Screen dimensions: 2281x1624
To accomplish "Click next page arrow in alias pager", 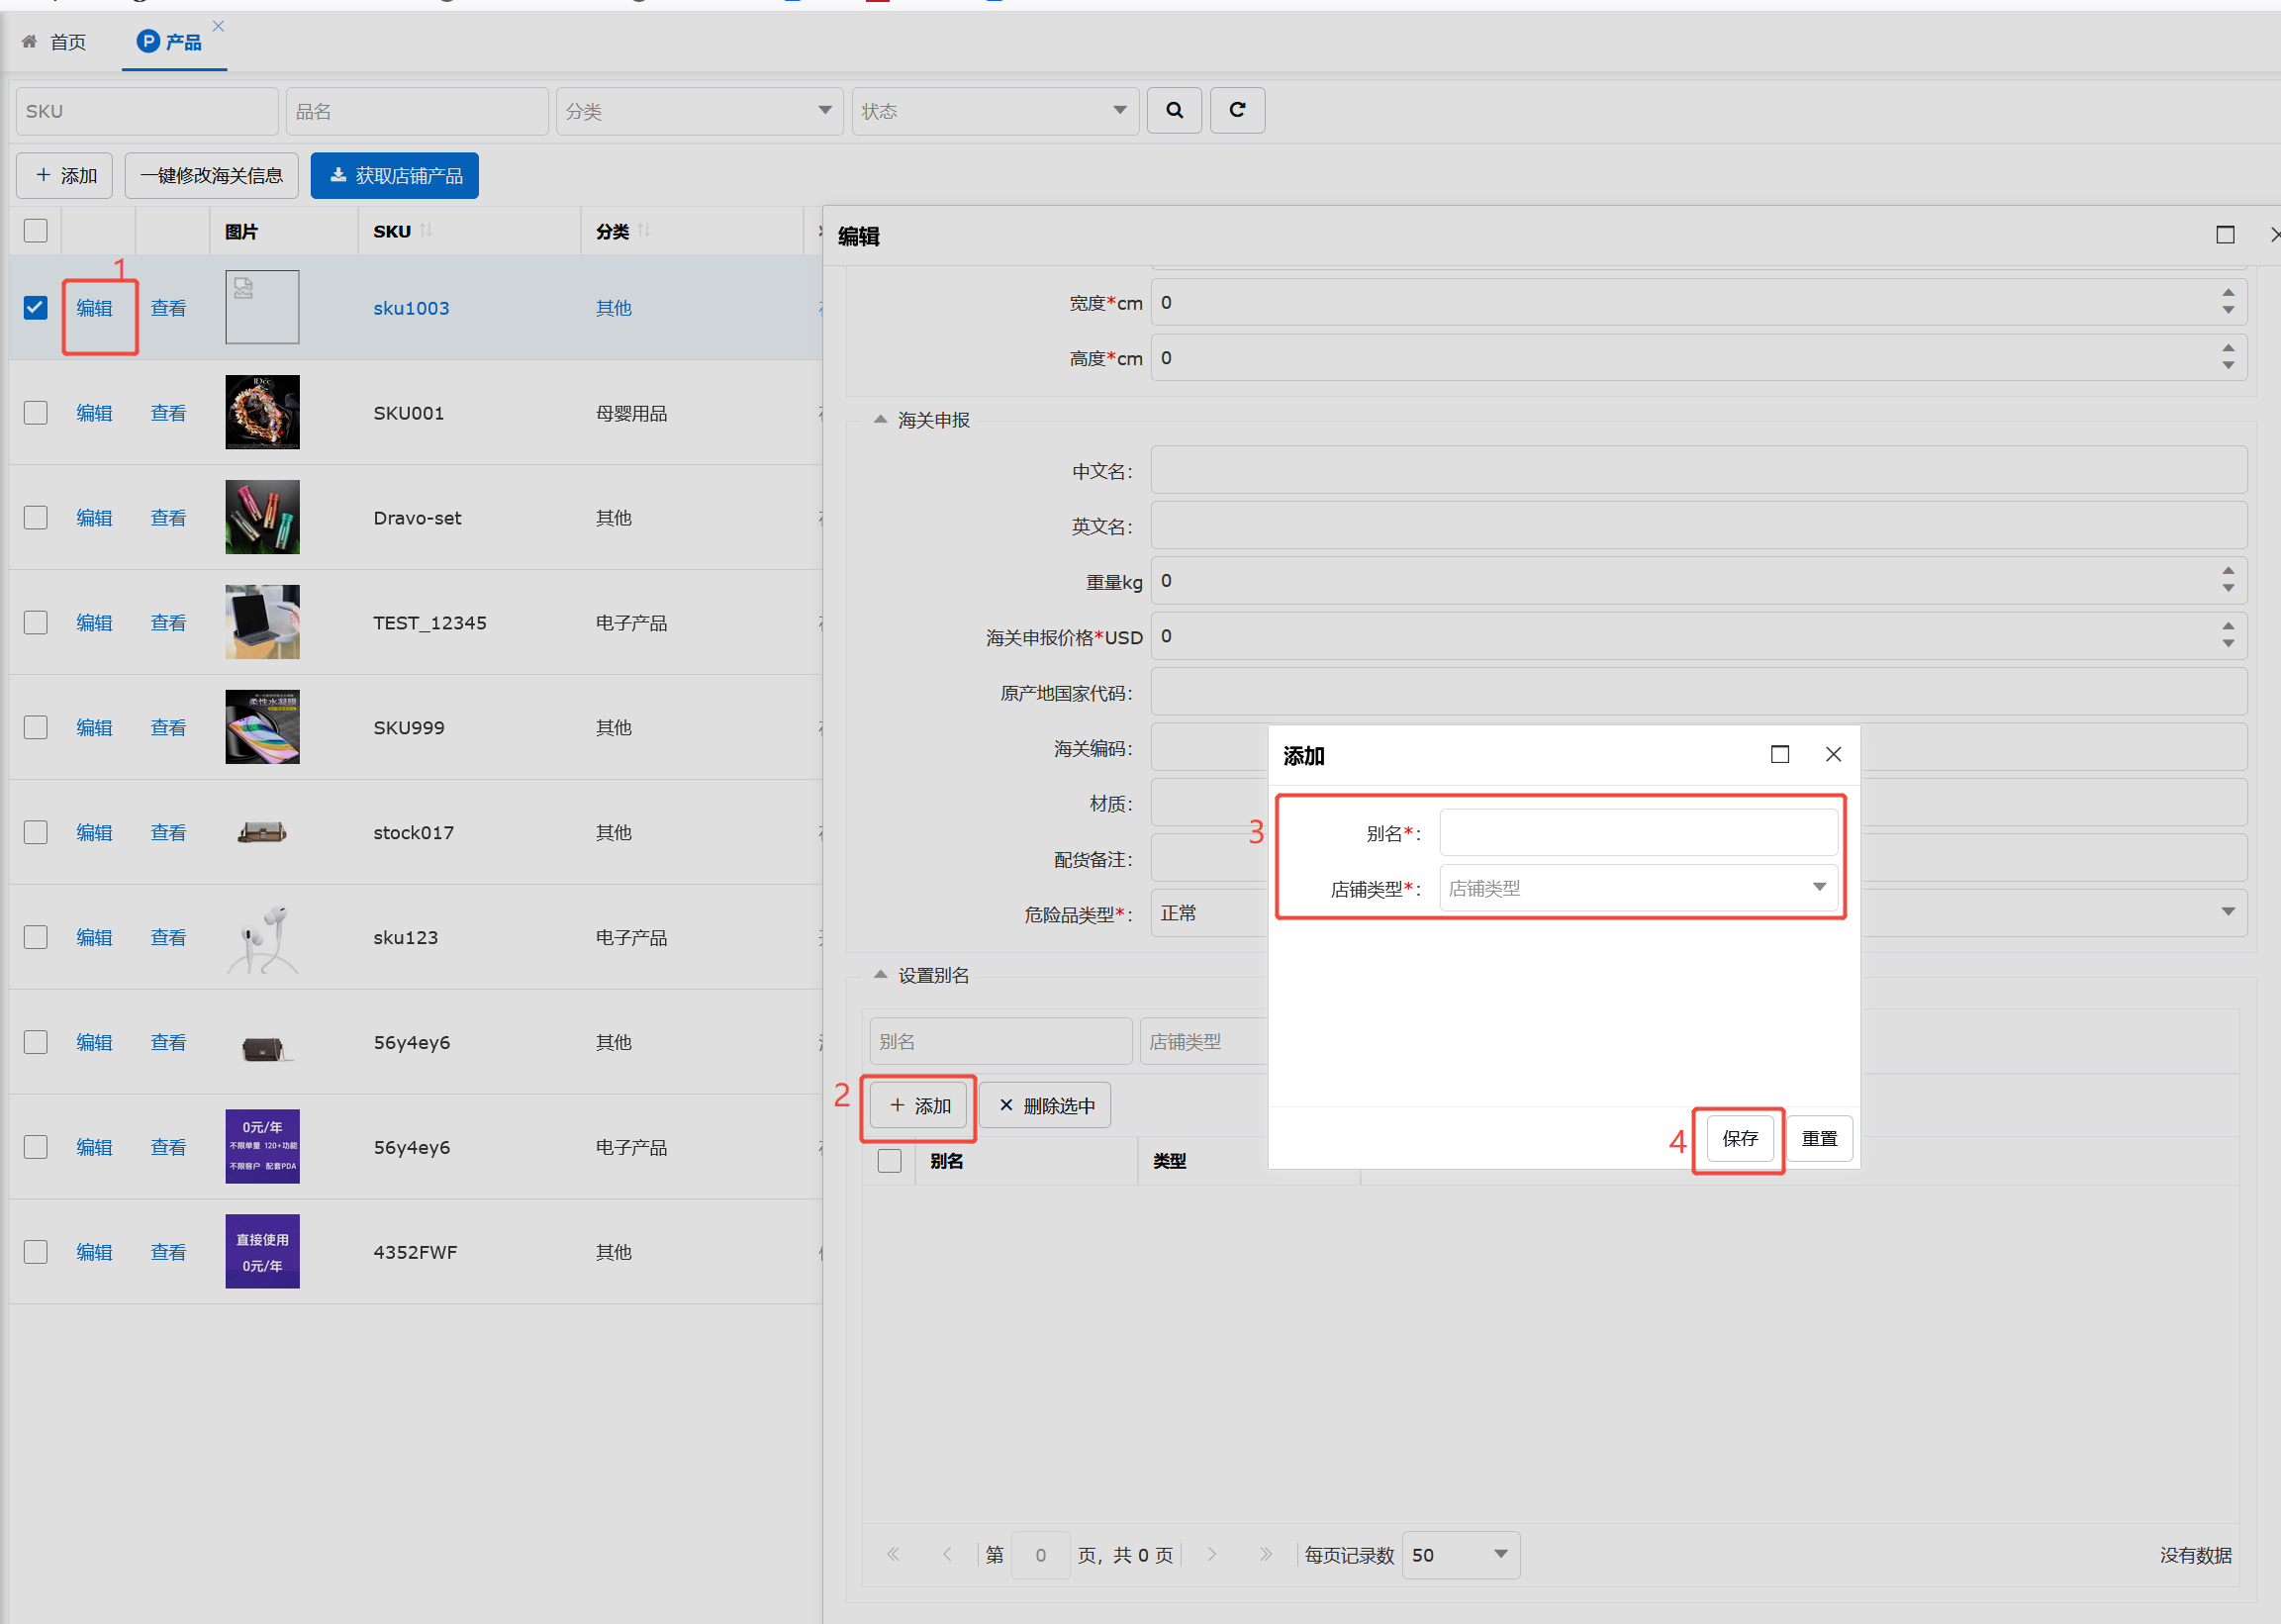I will (1212, 1554).
